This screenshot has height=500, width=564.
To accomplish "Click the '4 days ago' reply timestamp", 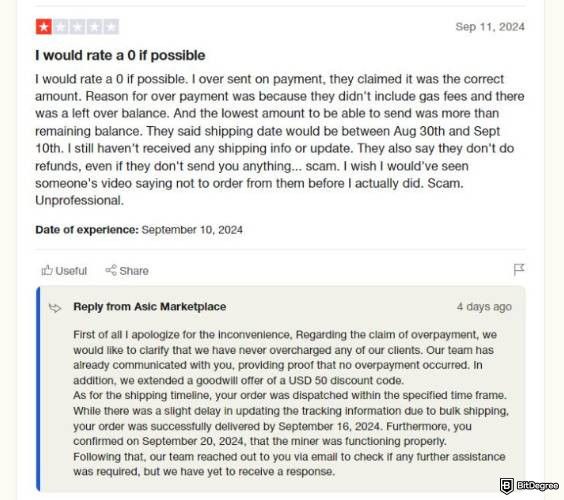I will (484, 307).
